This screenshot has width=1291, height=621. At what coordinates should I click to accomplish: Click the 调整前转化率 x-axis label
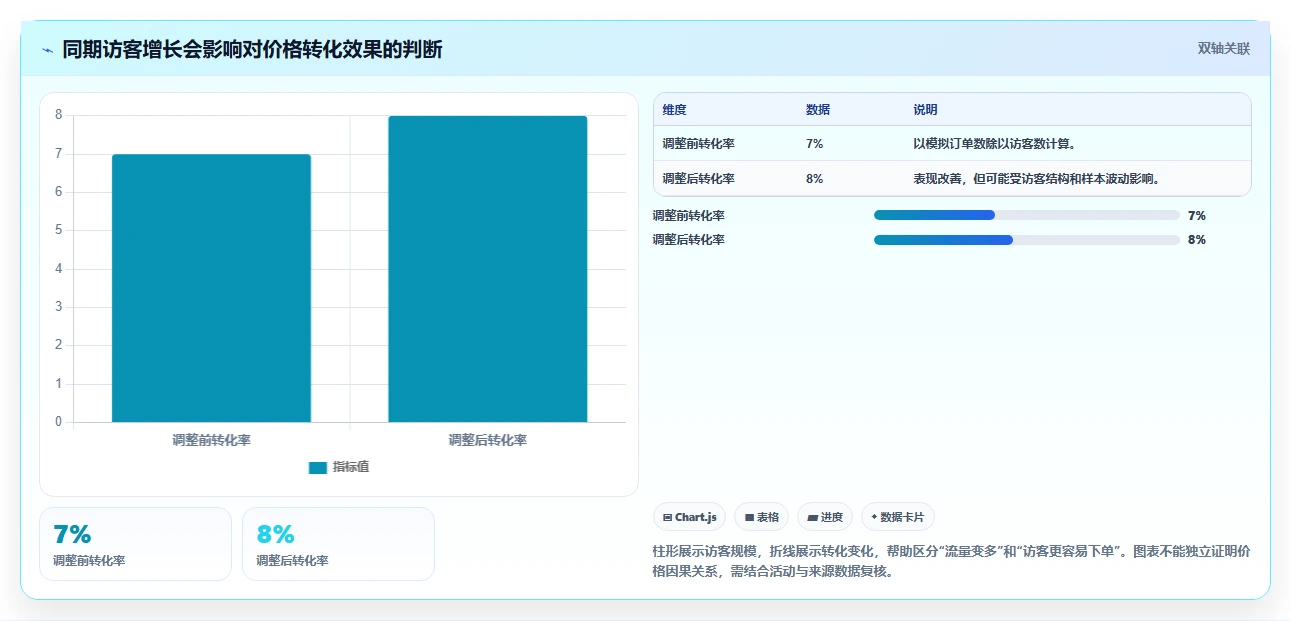(x=211, y=440)
